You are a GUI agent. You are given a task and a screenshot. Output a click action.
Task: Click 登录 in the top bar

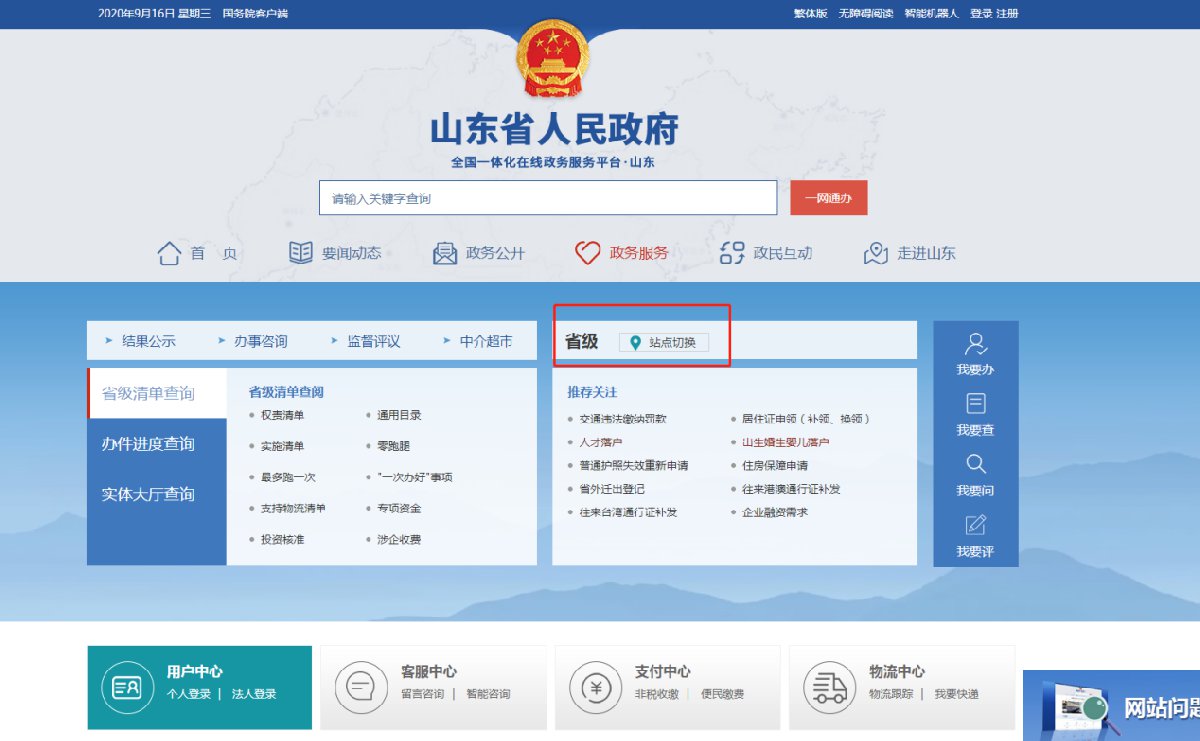(981, 14)
